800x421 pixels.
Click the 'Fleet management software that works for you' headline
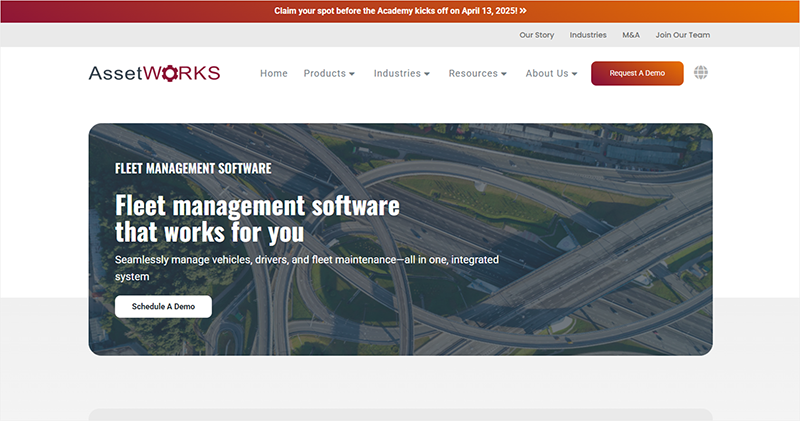click(x=257, y=219)
